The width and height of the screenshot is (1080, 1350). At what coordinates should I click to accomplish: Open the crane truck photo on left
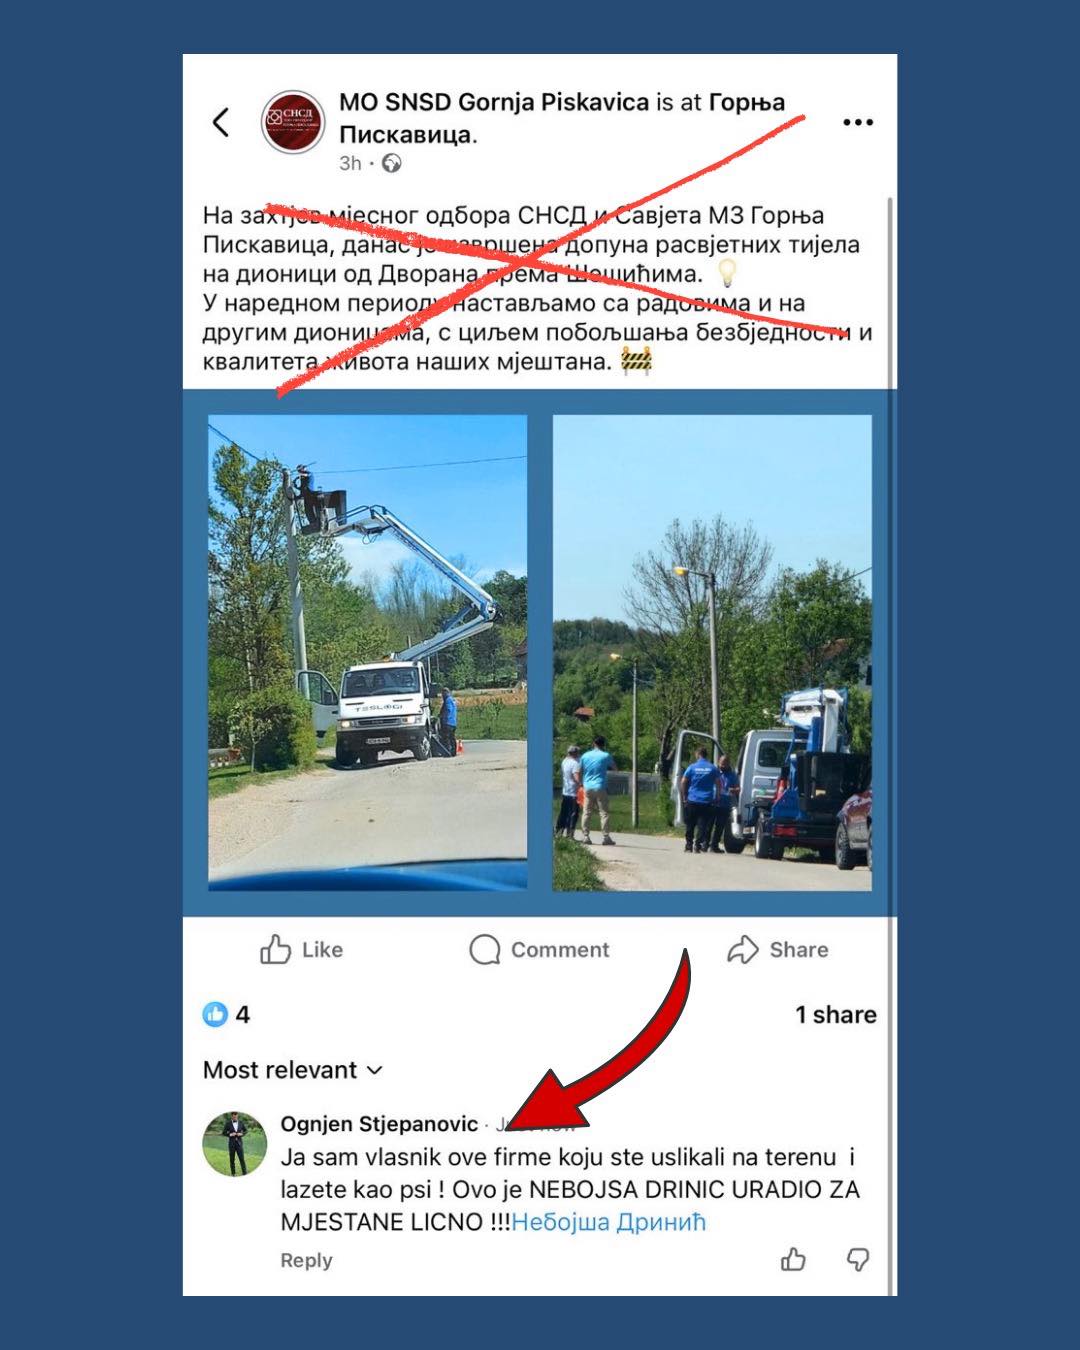point(367,652)
